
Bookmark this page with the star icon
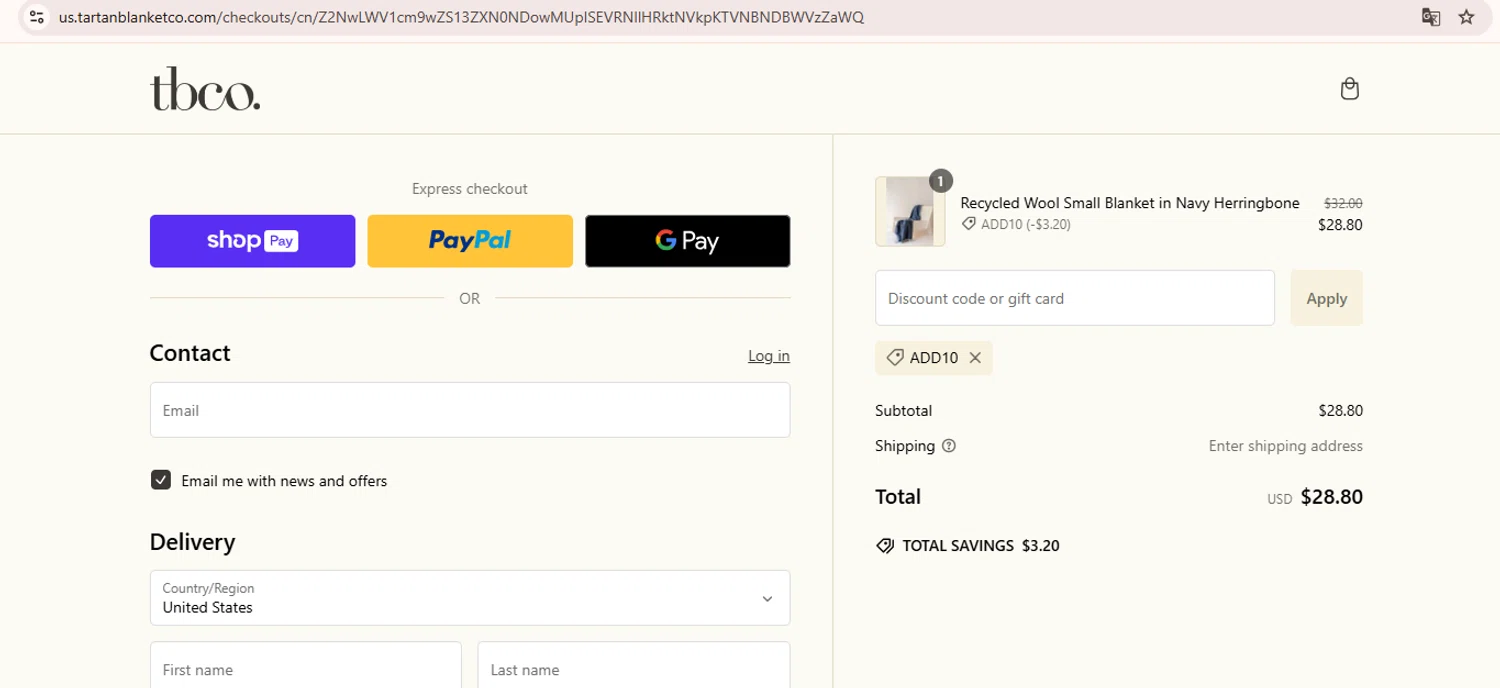1466,17
